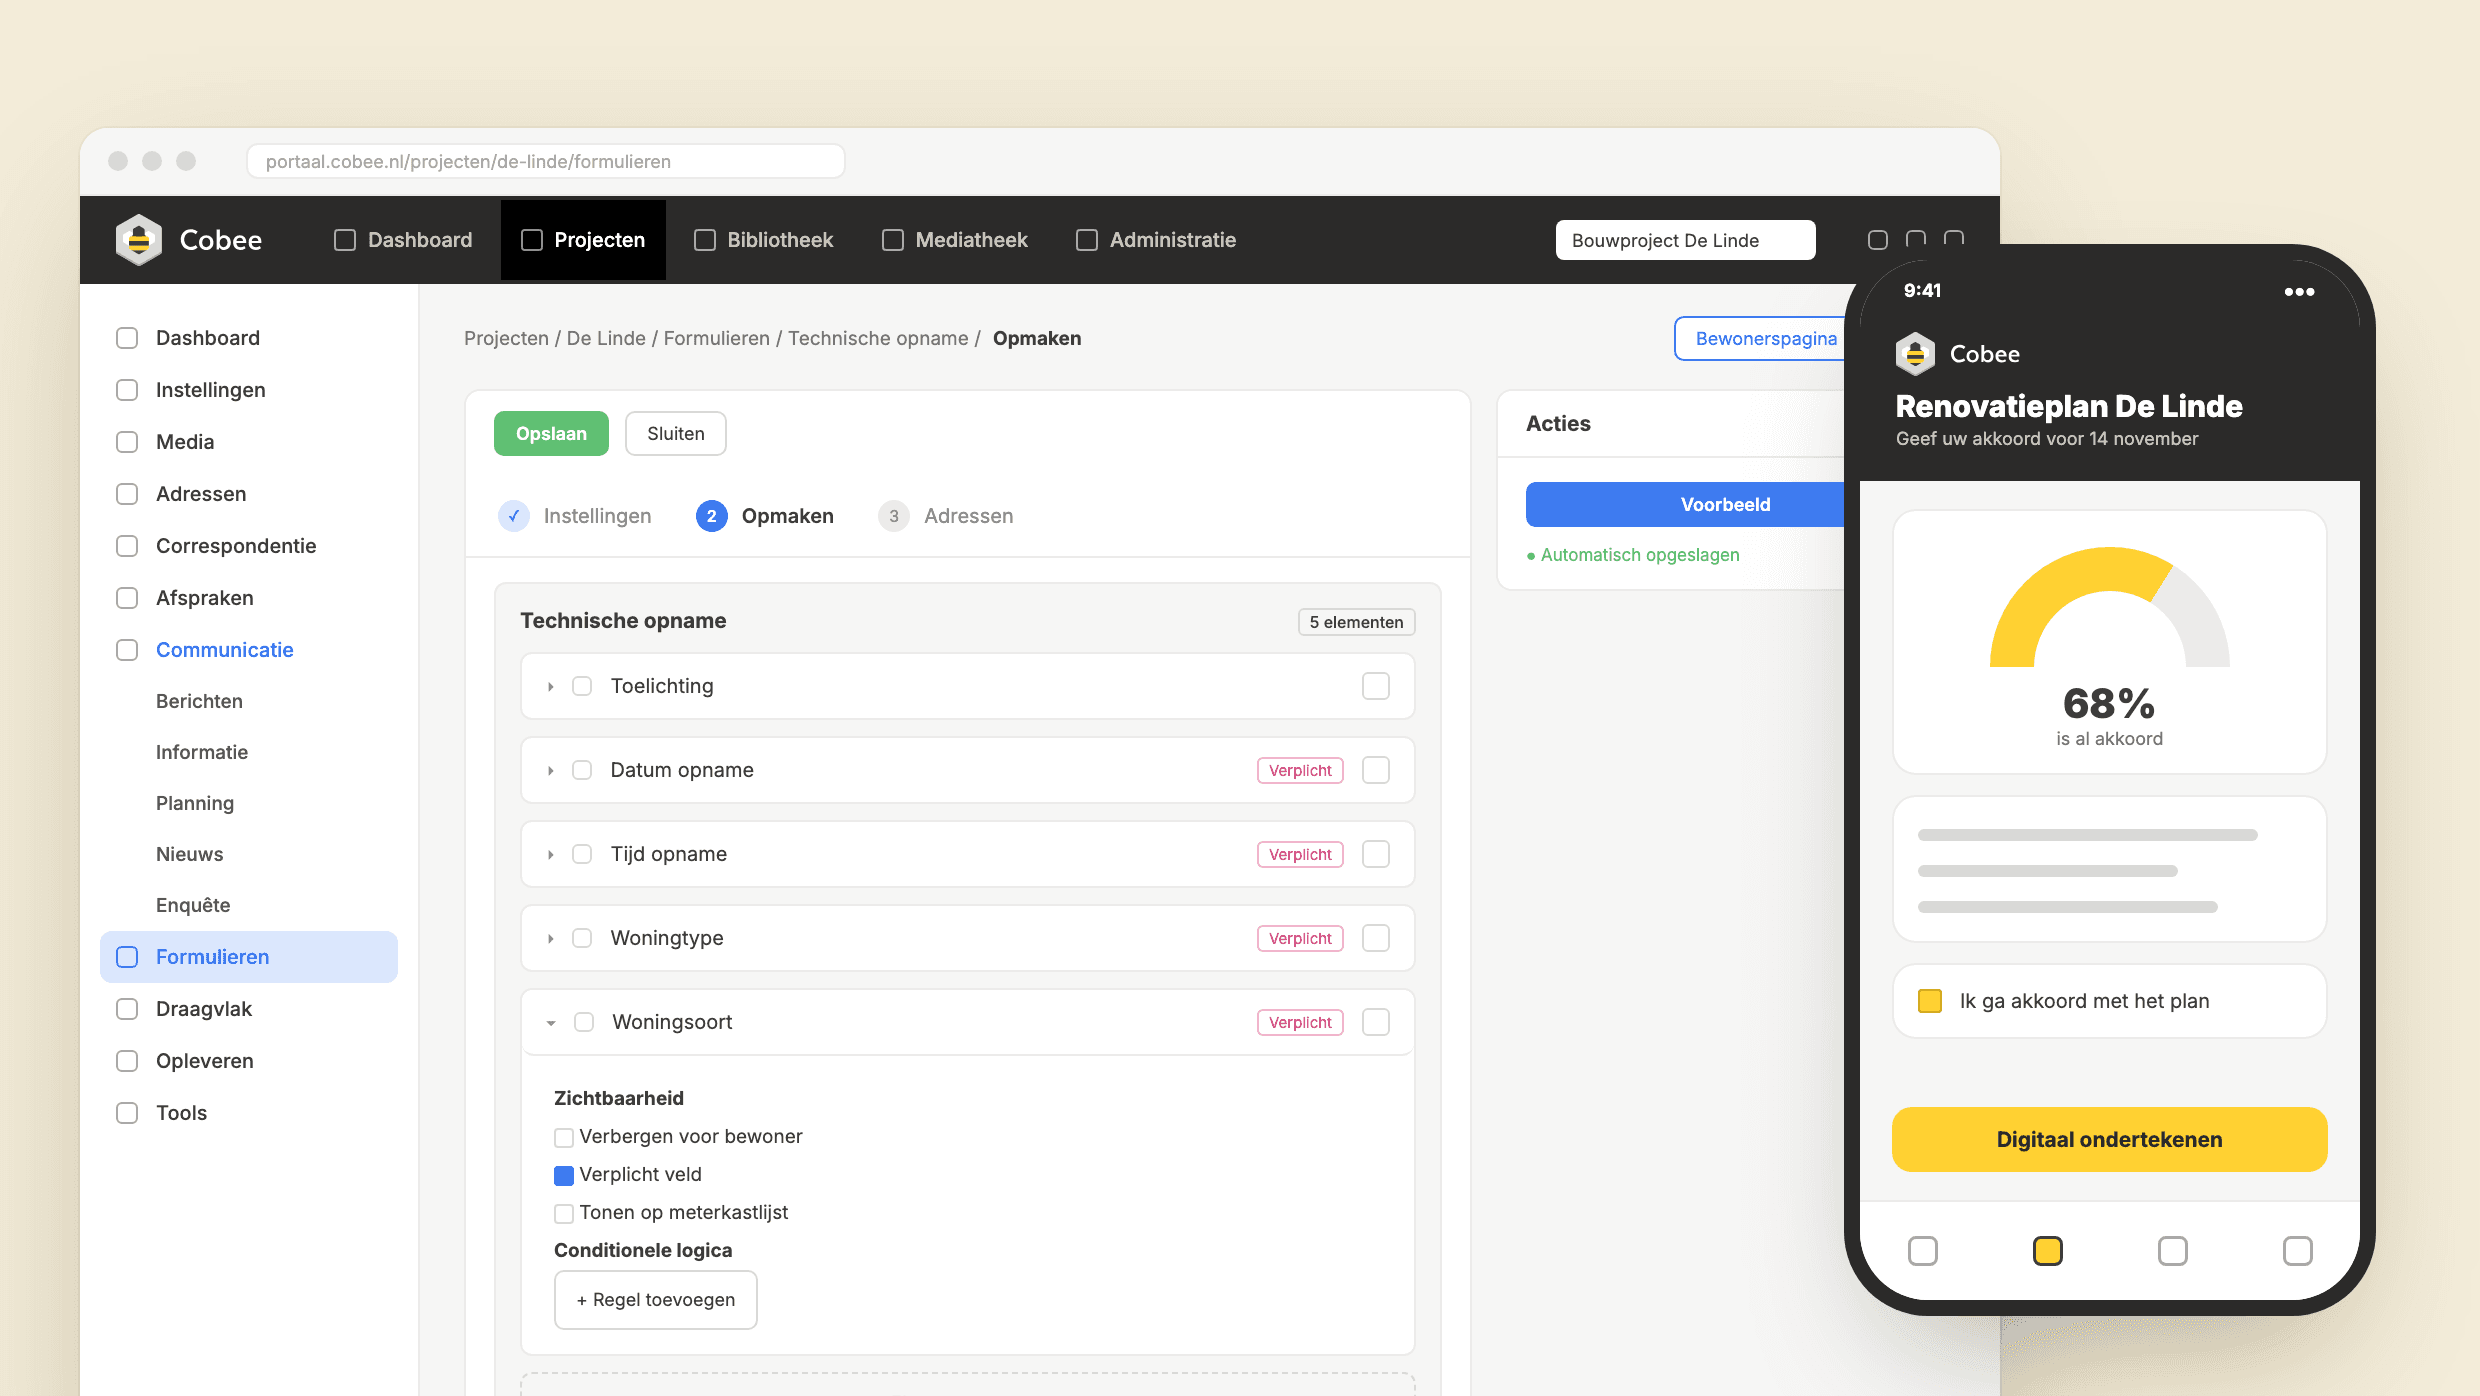This screenshot has height=1396, width=2480.
Task: Enable Tonen op meterkastlijst
Action: click(564, 1213)
